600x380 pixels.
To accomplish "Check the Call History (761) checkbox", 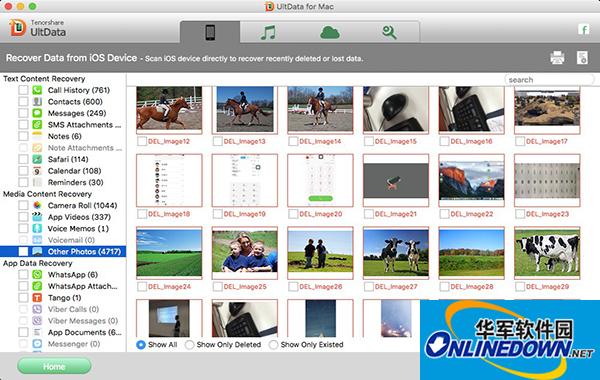I will click(x=23, y=90).
